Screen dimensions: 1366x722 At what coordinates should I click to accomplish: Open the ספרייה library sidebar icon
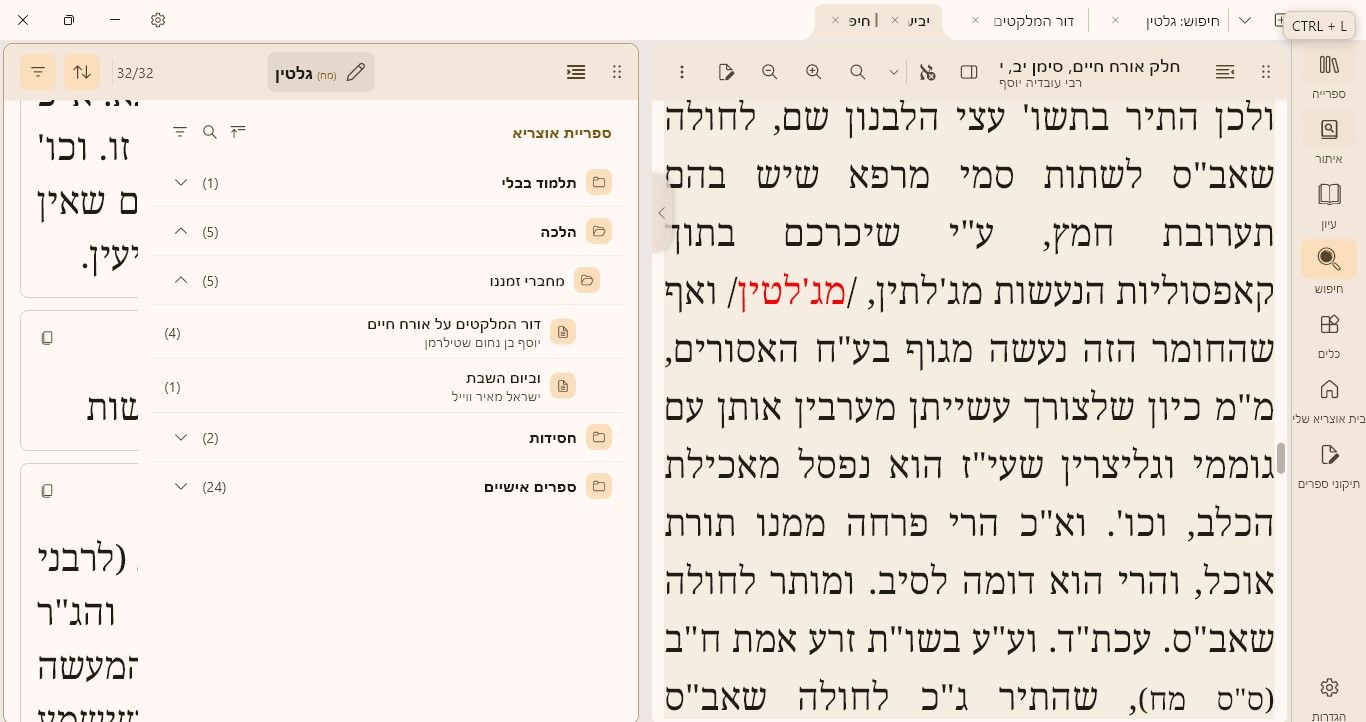pyautogui.click(x=1329, y=76)
